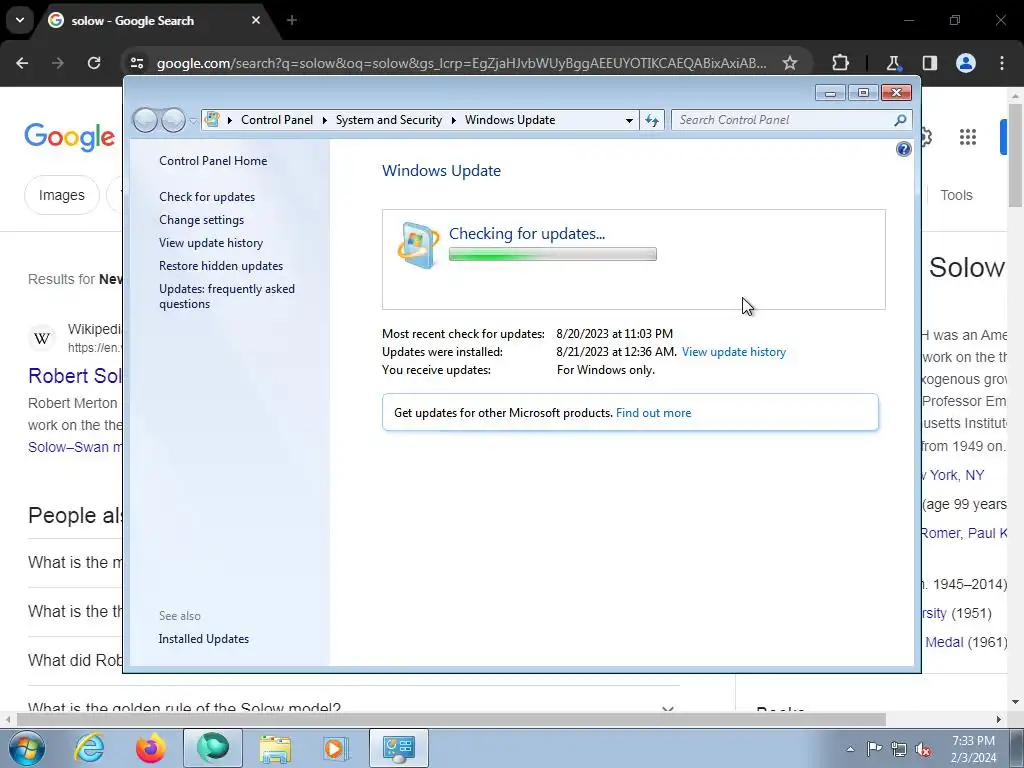
Task: Click the Control Panel taskbar button
Action: pos(399,748)
